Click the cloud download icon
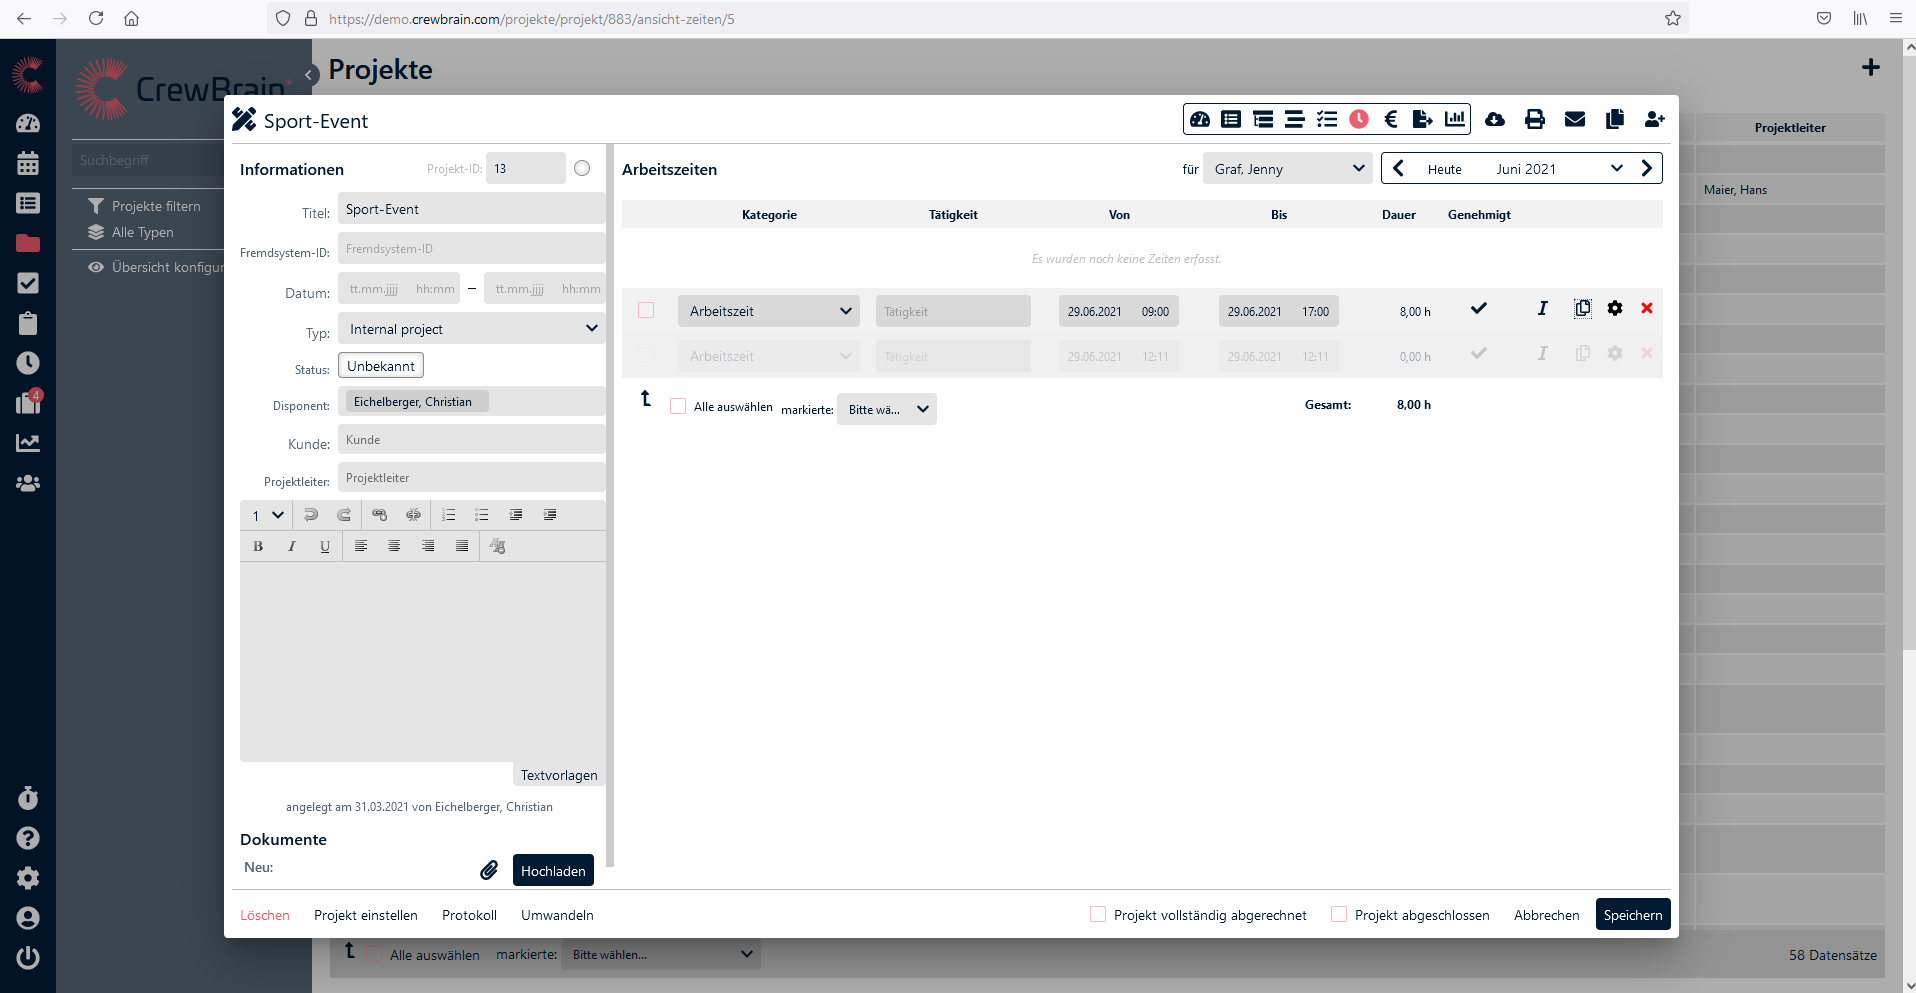 click(1494, 119)
